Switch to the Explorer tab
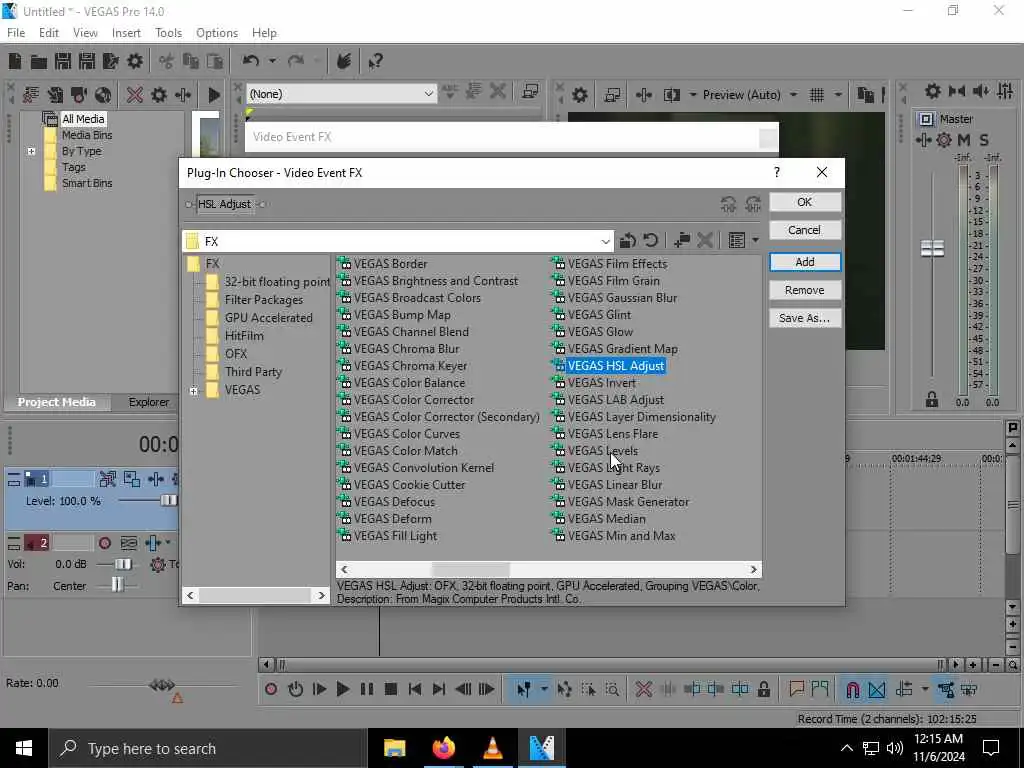1024x768 pixels. click(x=149, y=402)
